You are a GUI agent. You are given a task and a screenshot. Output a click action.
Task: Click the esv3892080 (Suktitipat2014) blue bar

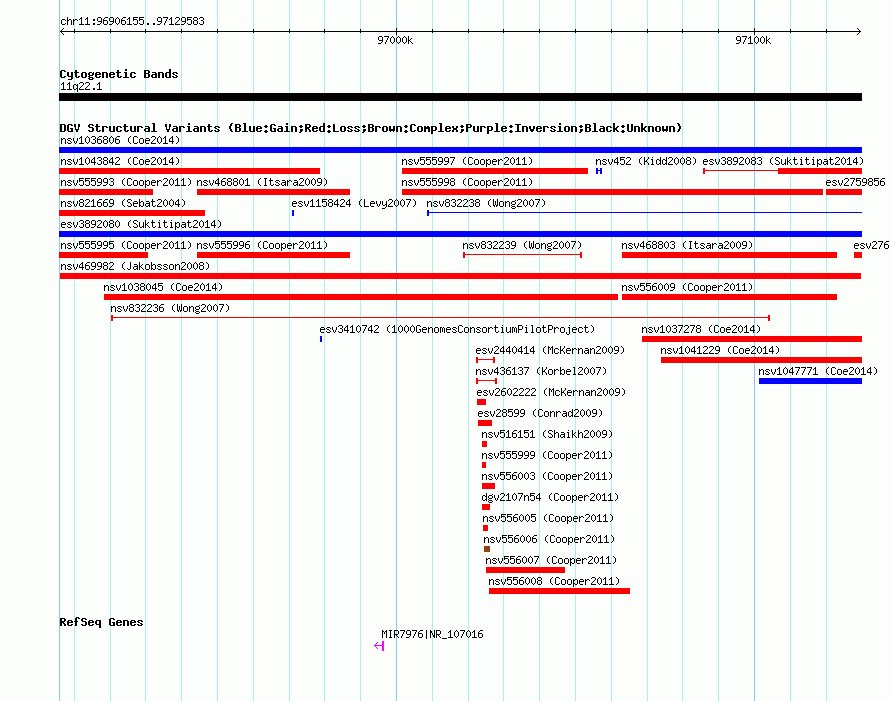(460, 234)
